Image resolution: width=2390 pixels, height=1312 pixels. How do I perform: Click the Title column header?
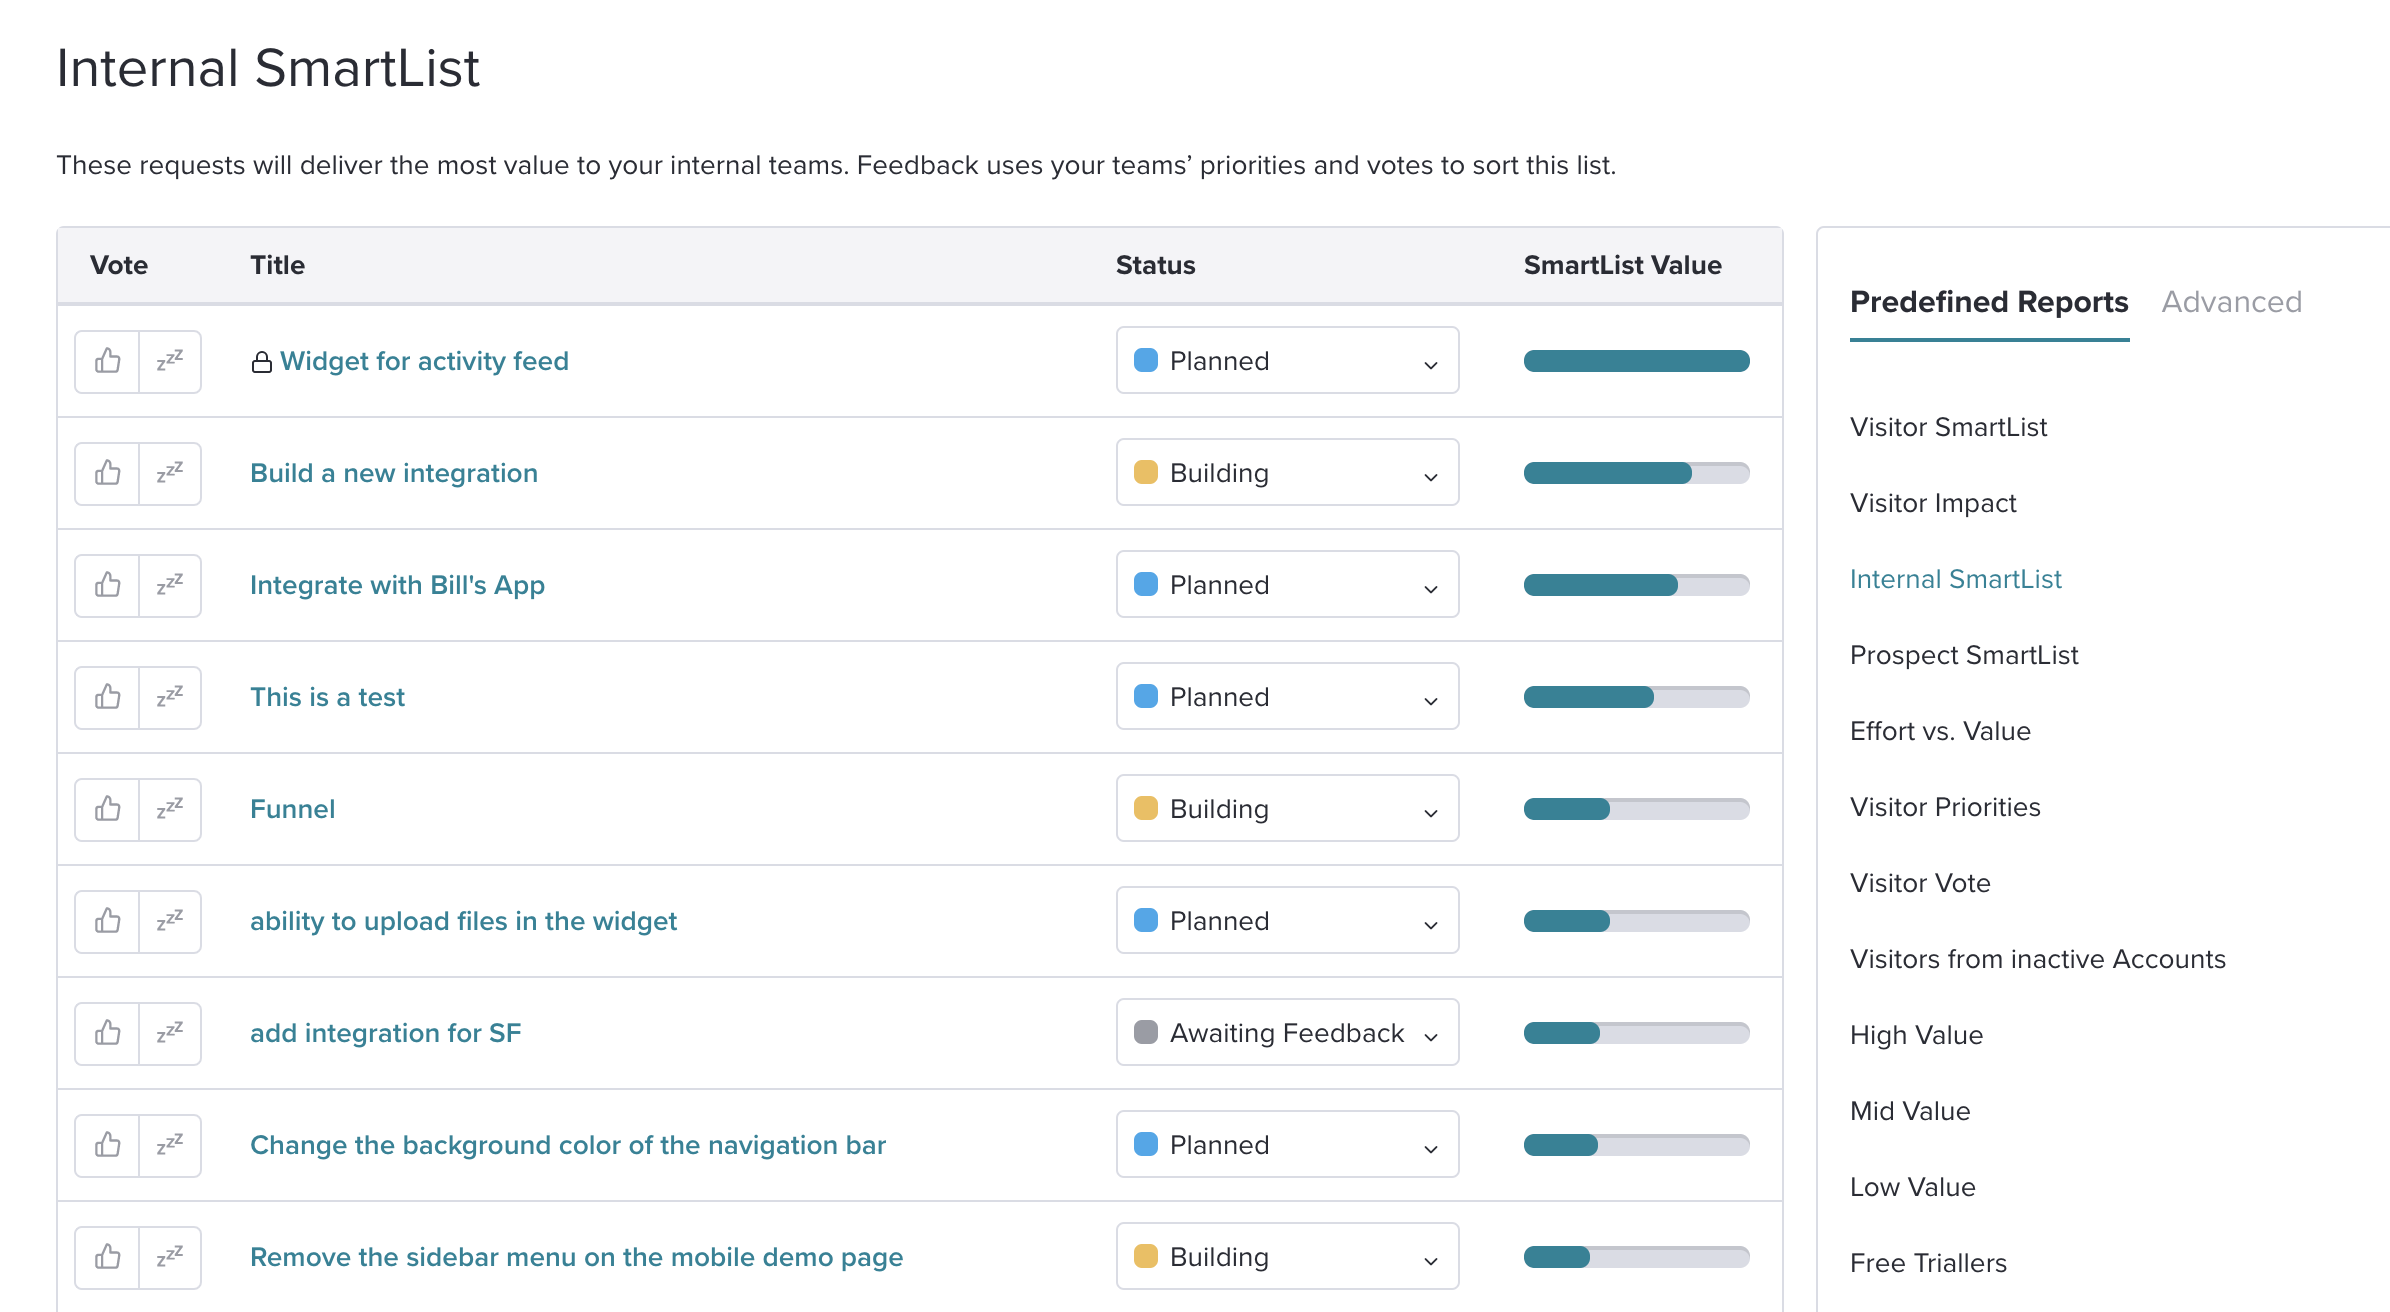pos(277,265)
